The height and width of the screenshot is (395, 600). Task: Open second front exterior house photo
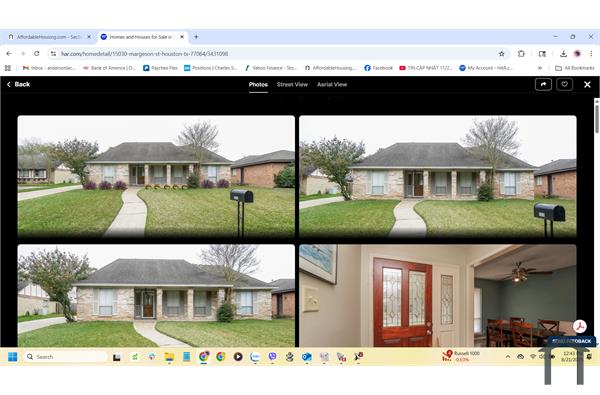tap(438, 177)
